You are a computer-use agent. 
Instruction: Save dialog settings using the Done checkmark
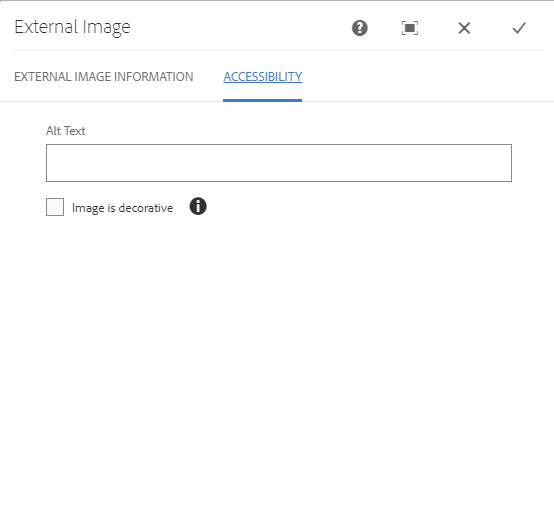click(x=519, y=28)
